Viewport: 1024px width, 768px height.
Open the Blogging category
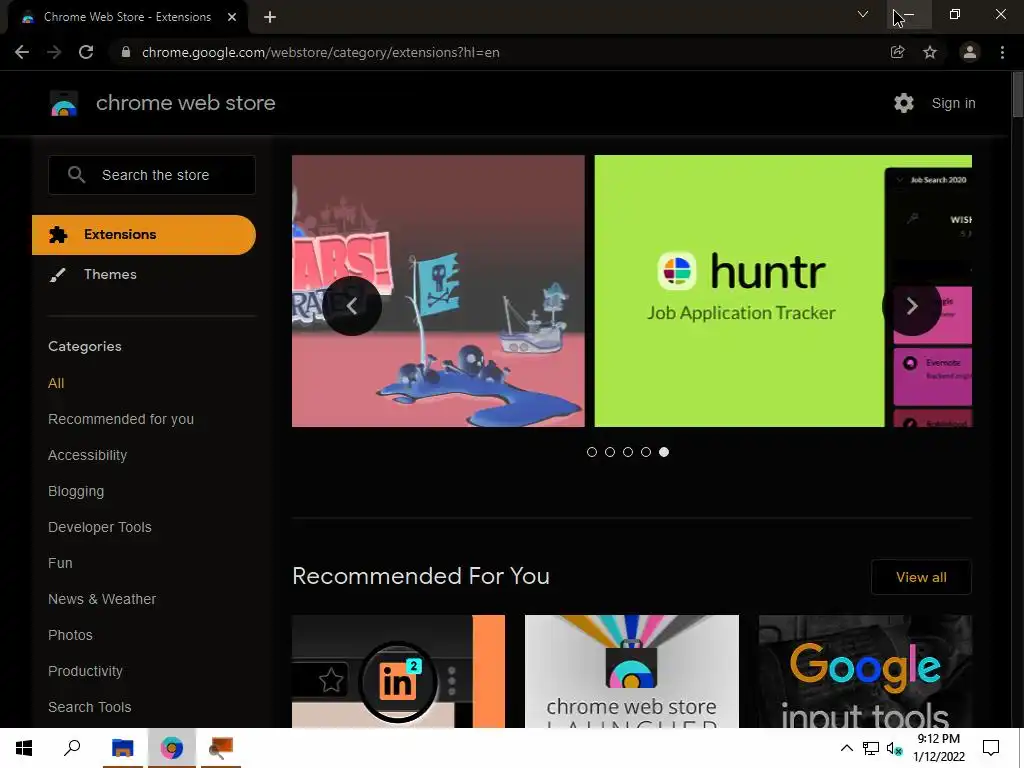pos(76,491)
